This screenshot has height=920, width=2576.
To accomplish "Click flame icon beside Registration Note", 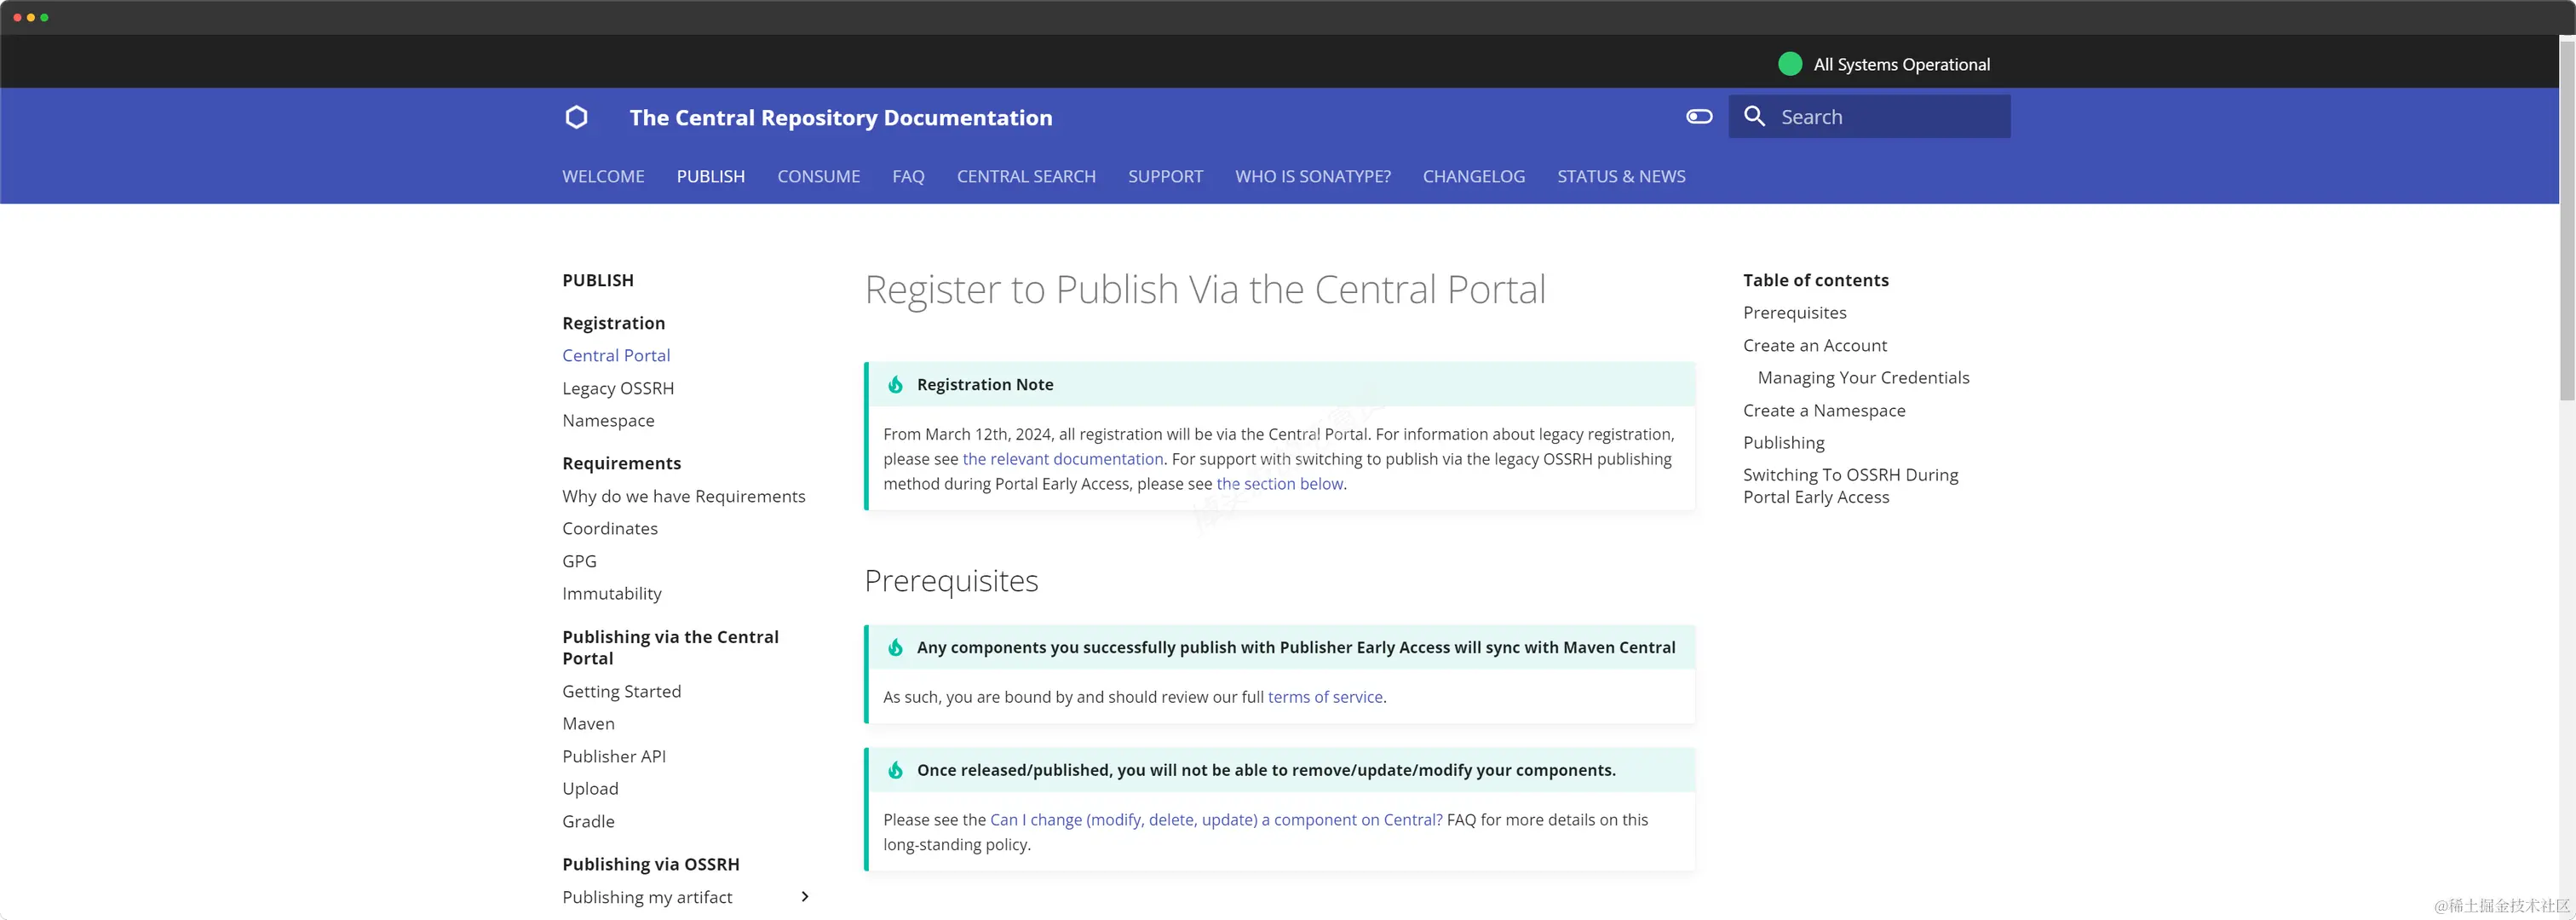I will coord(895,385).
